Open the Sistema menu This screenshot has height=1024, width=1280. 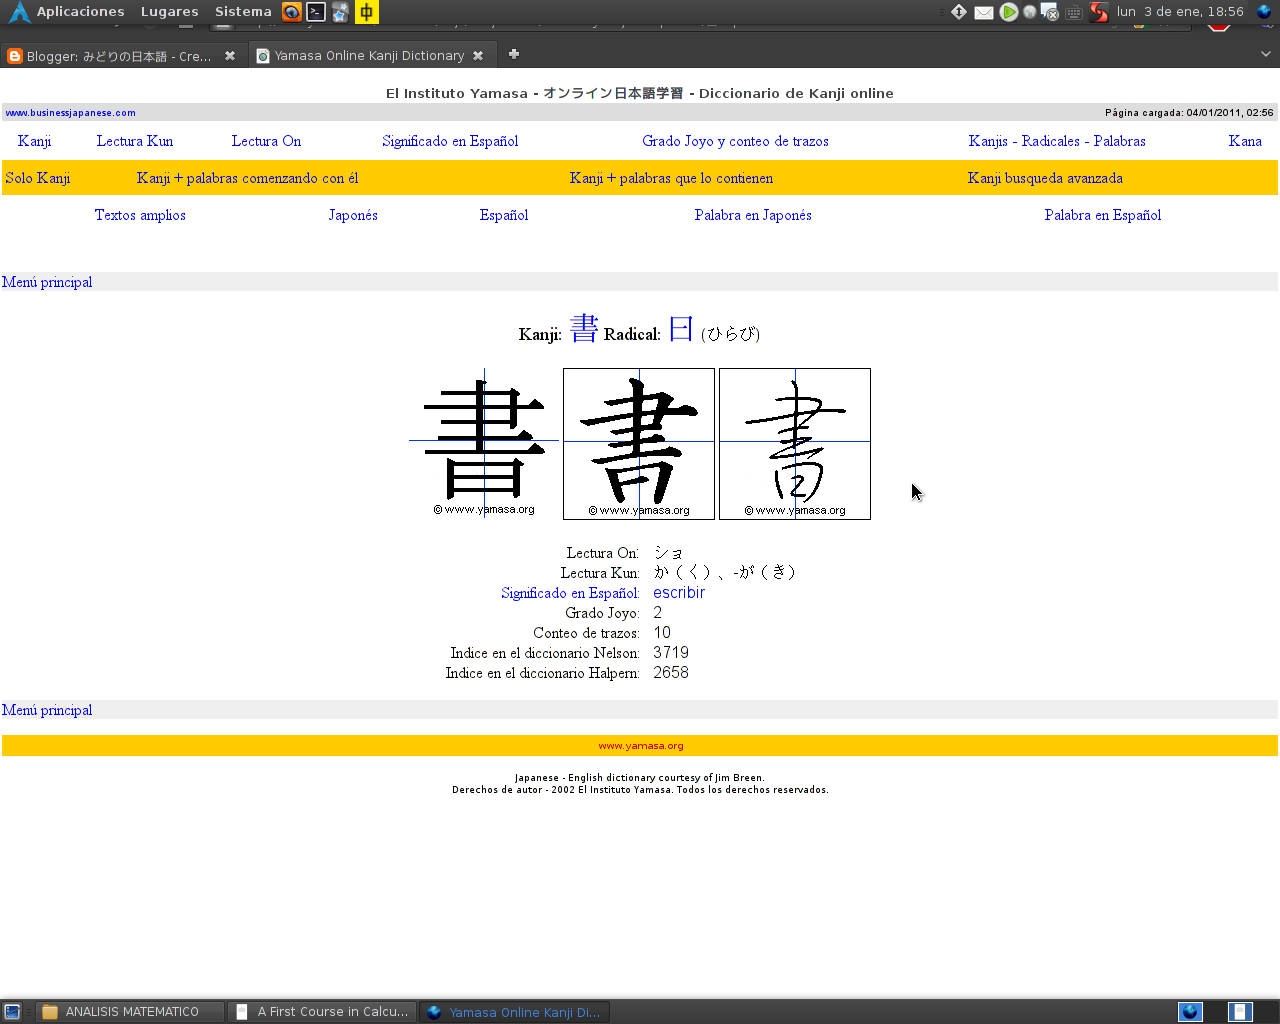243,12
